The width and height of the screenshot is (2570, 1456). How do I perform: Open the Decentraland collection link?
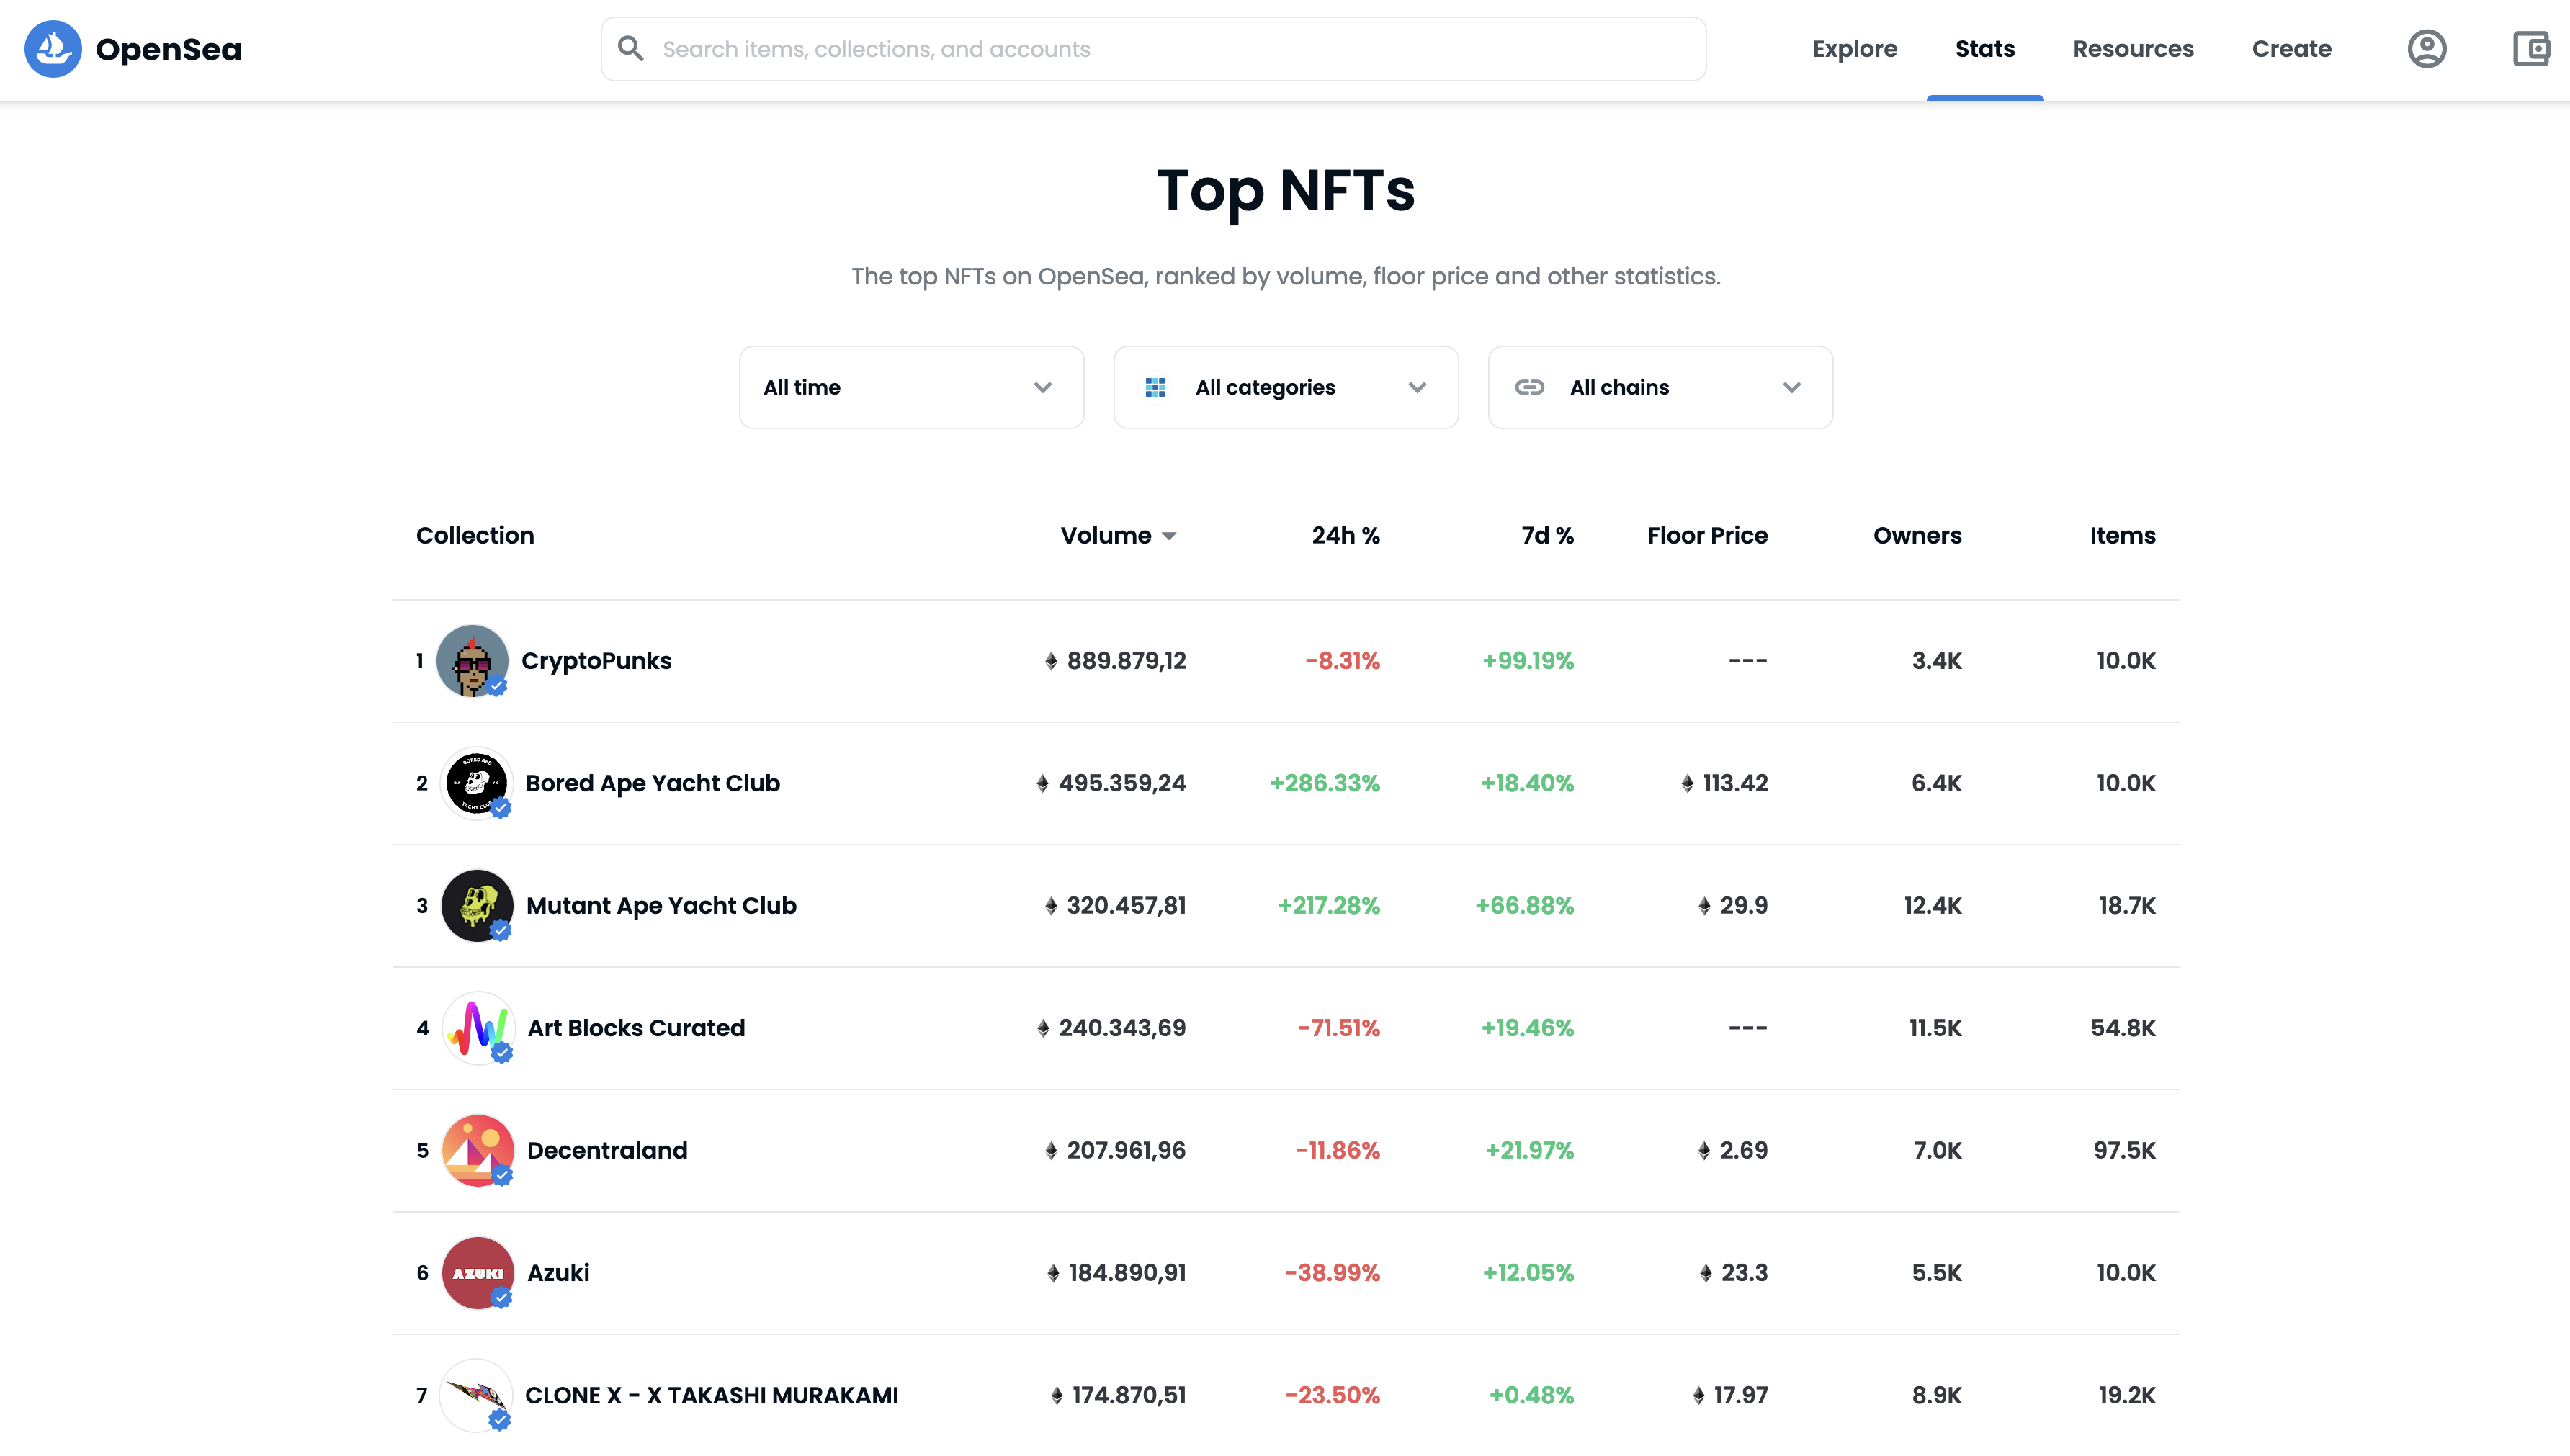click(x=607, y=1150)
